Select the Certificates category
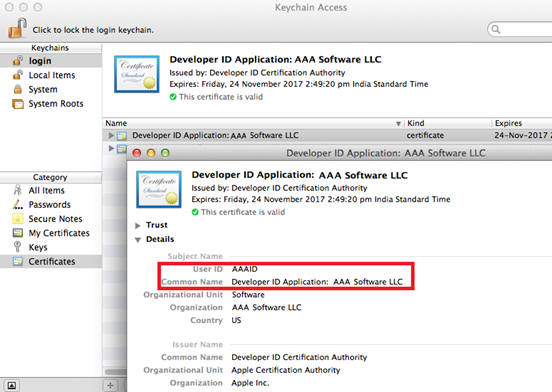 51,261
